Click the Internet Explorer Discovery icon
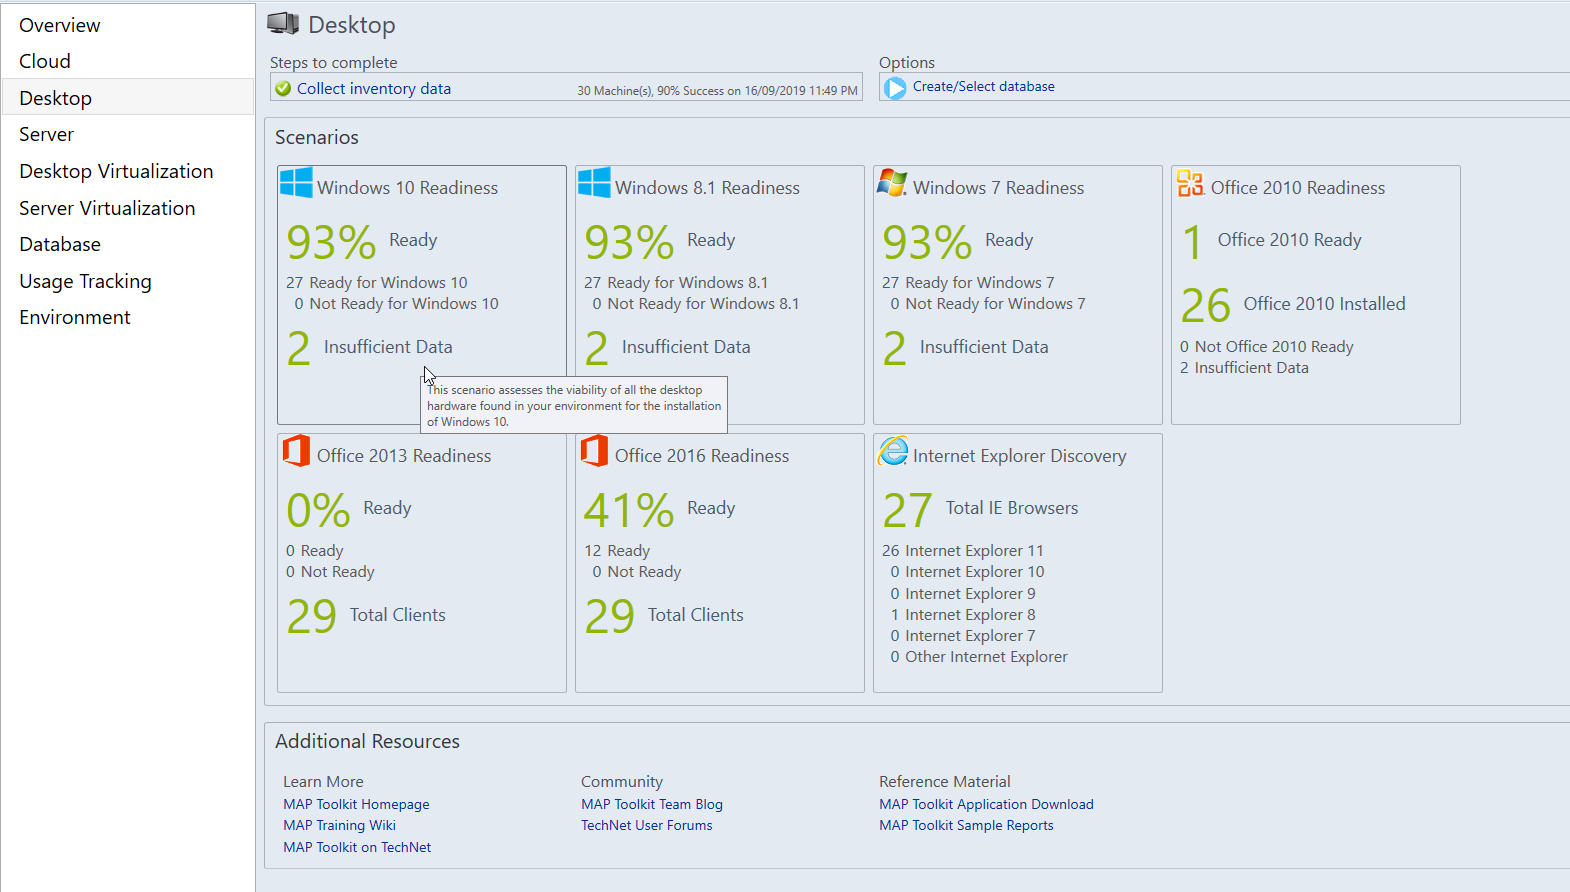This screenshot has height=892, width=1570. [892, 451]
